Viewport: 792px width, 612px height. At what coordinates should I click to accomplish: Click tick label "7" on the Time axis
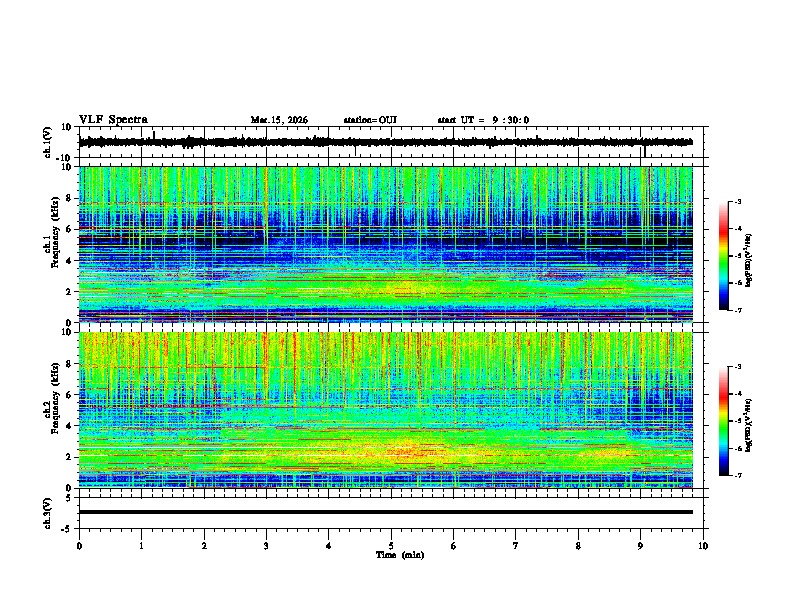click(x=516, y=546)
